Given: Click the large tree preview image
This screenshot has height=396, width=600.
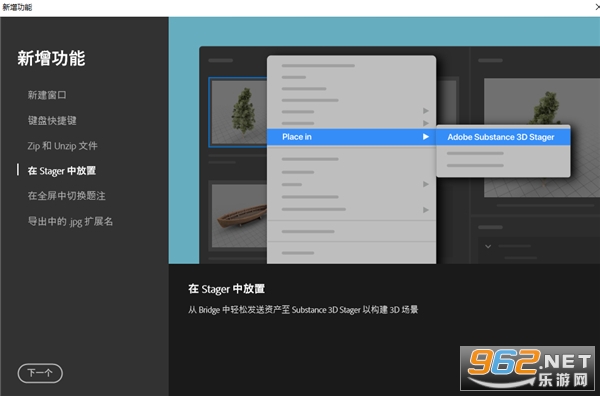Looking at the screenshot, I should point(541,138).
